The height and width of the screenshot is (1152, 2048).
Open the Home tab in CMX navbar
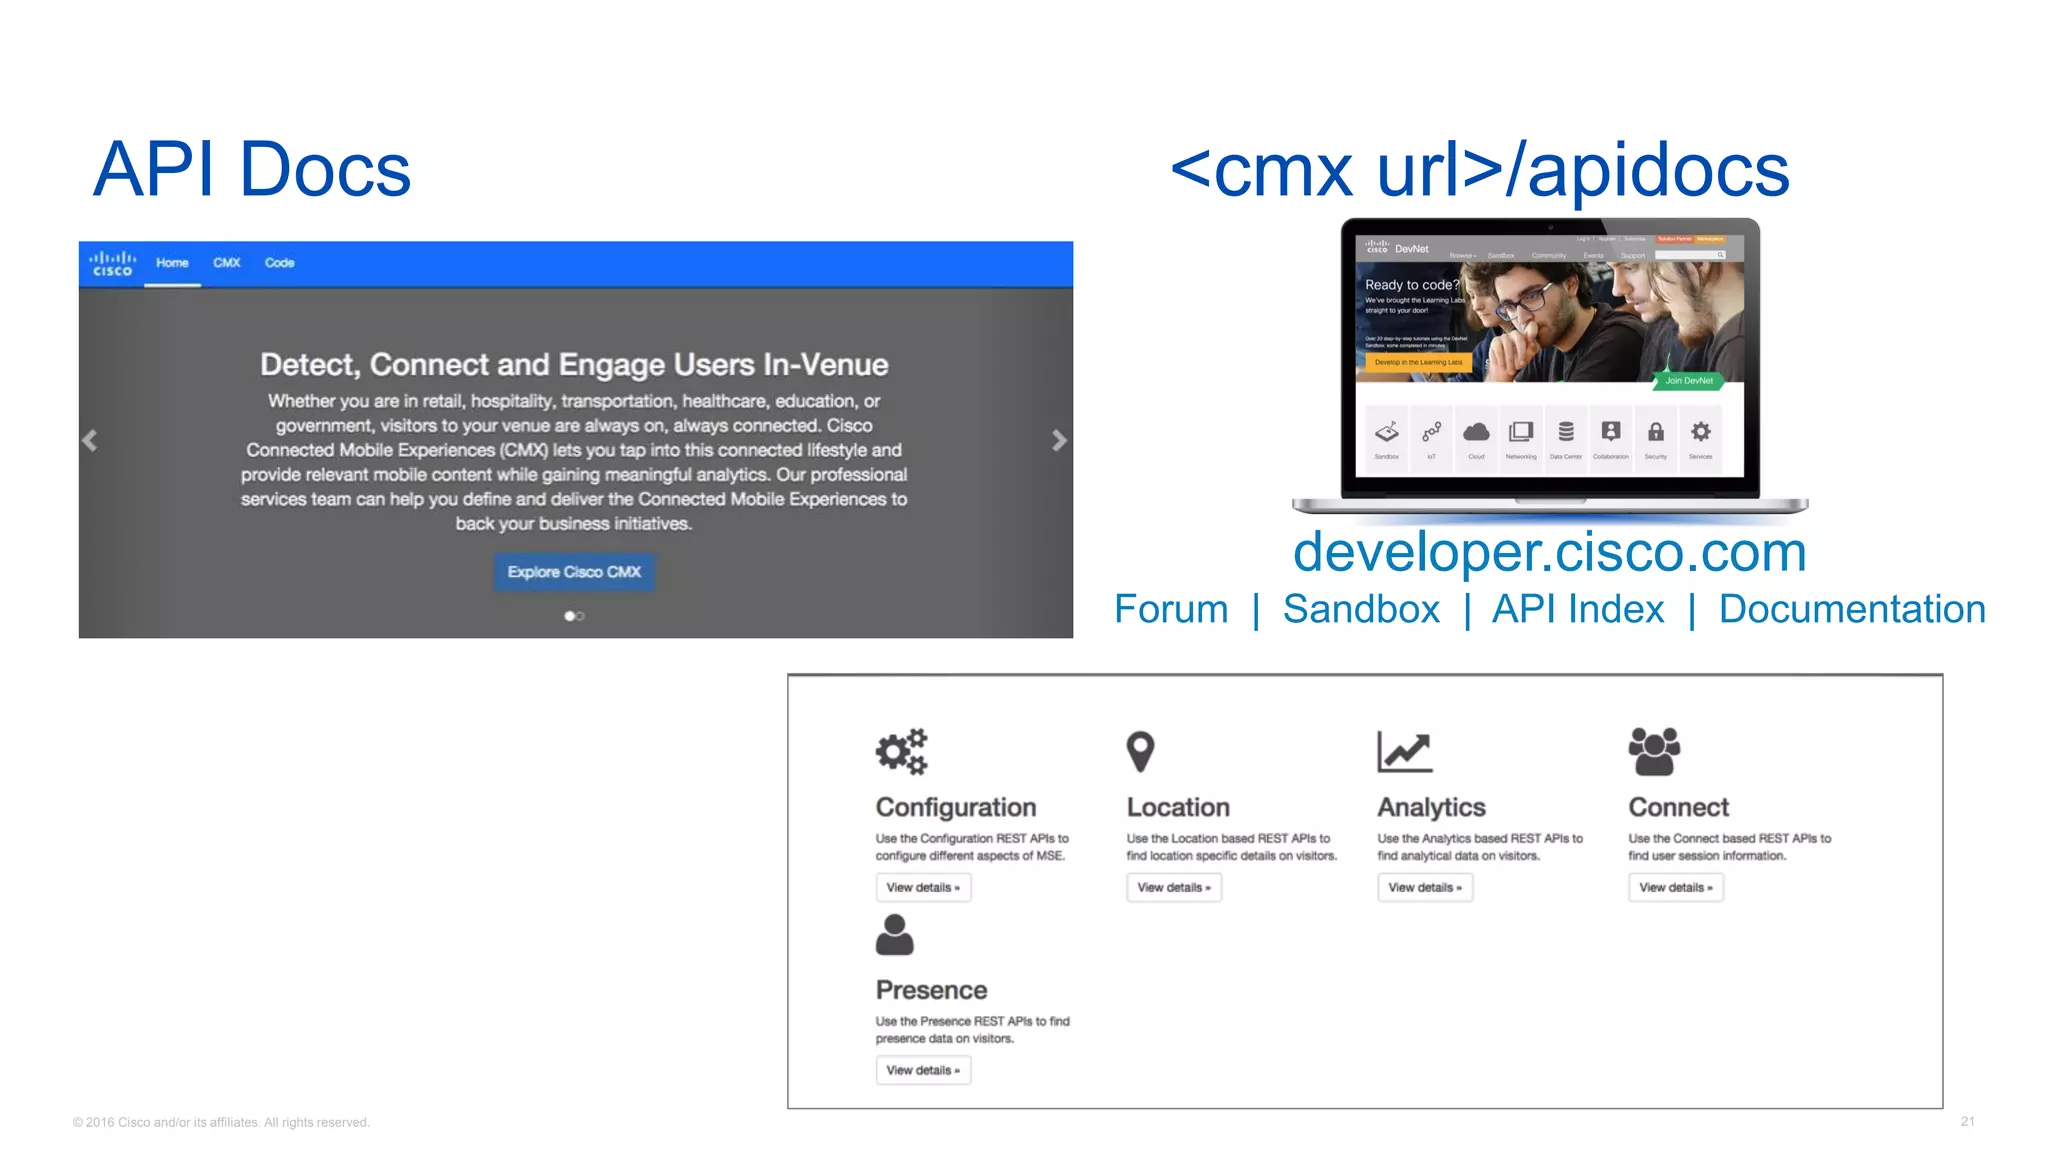tap(172, 263)
